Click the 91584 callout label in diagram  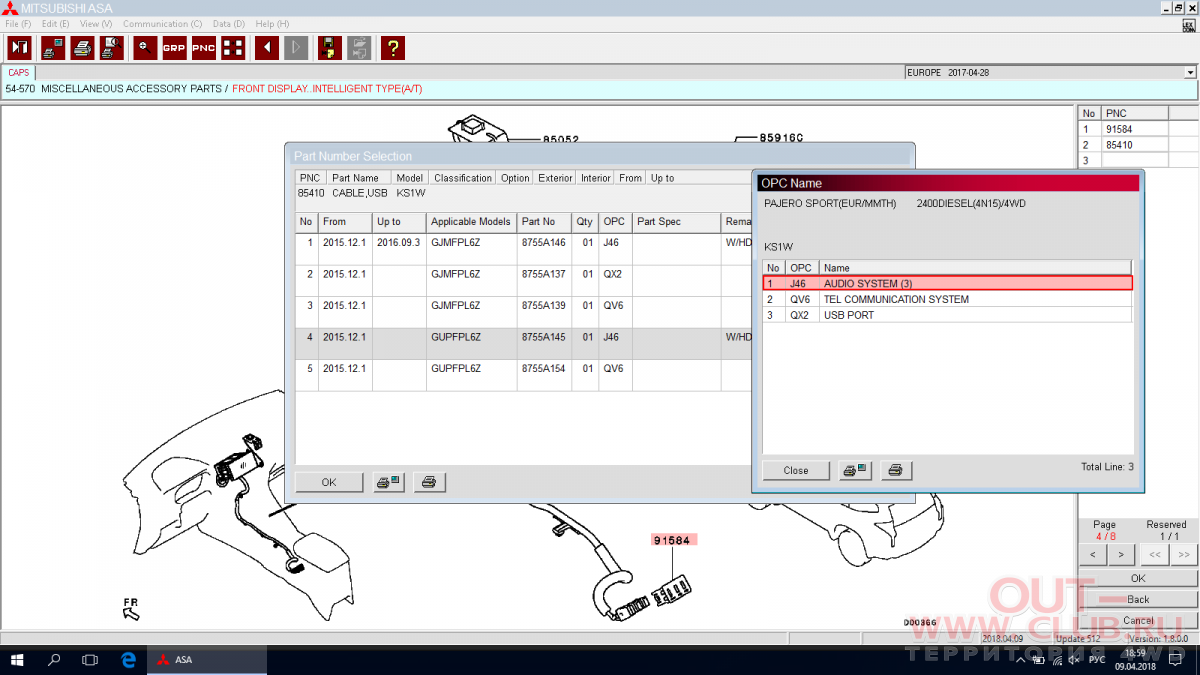[672, 540]
